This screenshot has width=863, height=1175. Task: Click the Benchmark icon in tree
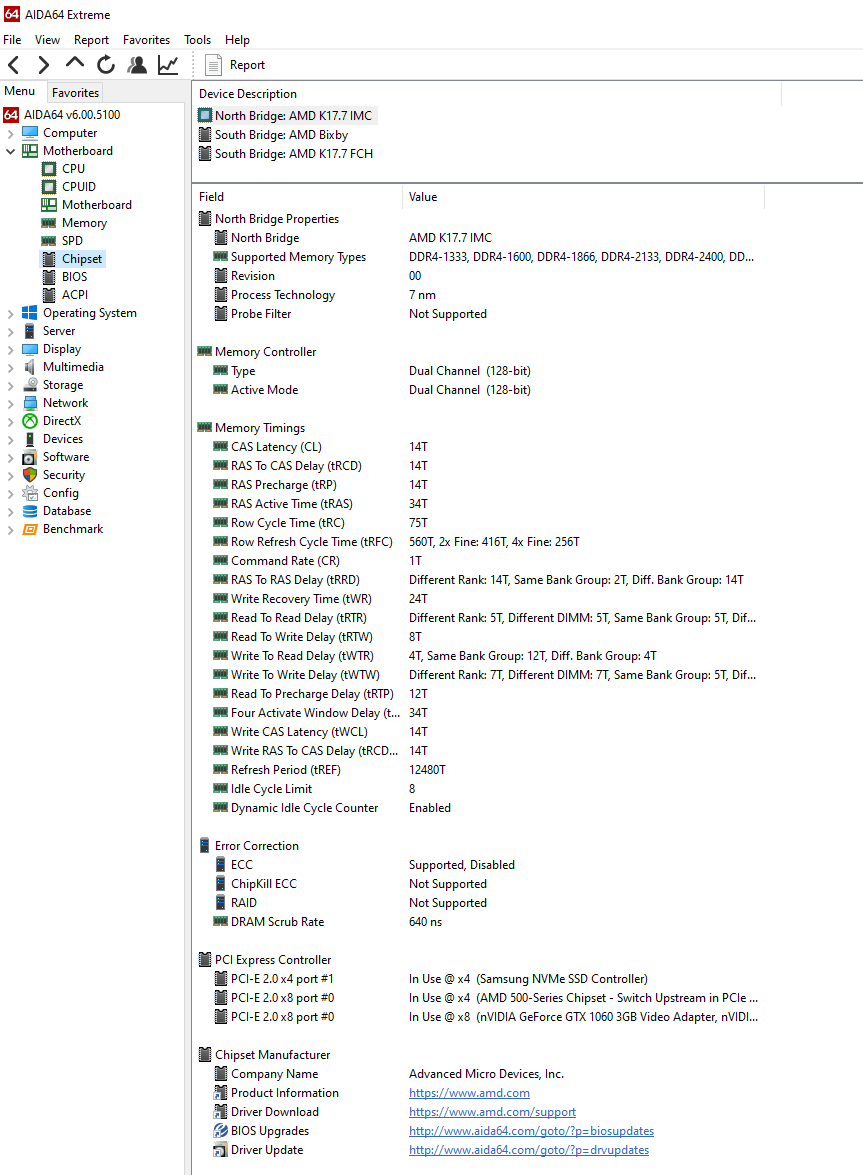click(x=30, y=528)
